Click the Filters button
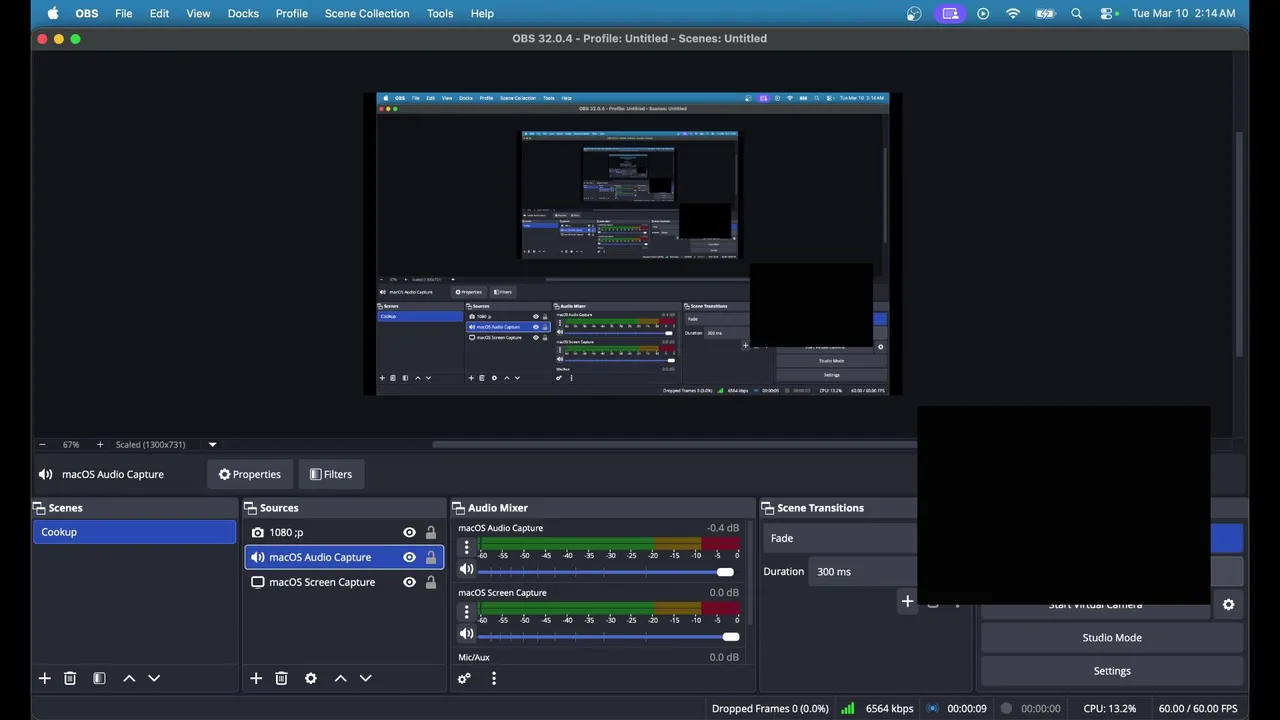This screenshot has height=720, width=1280. click(x=331, y=474)
